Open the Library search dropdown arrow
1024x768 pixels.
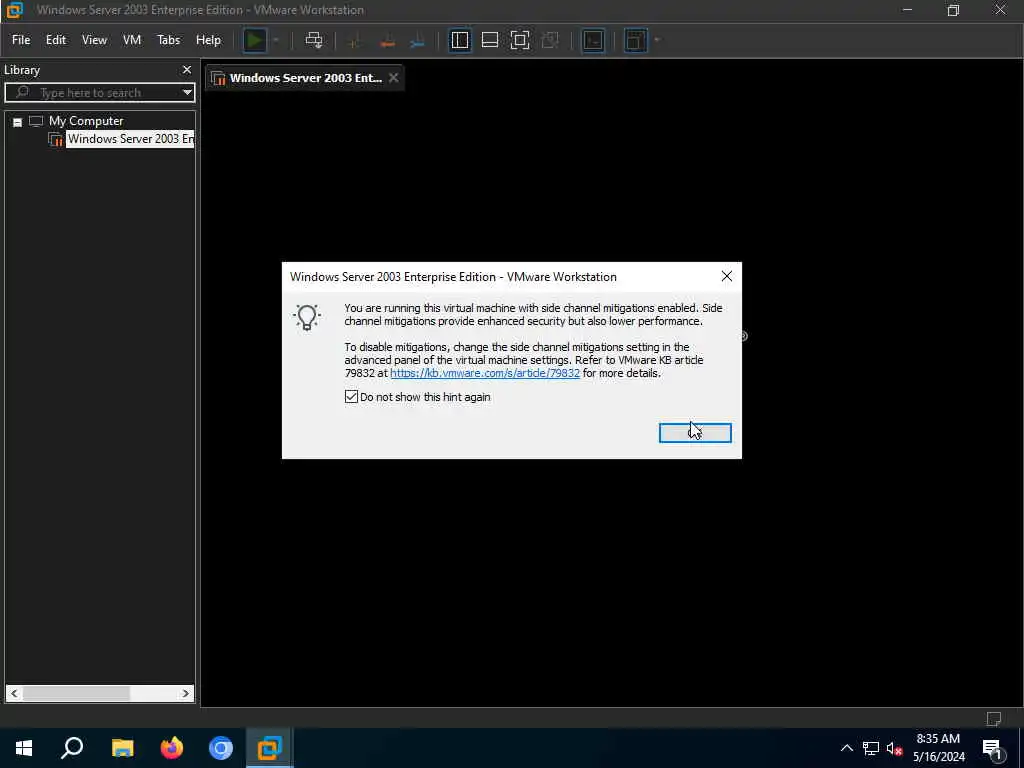click(187, 93)
